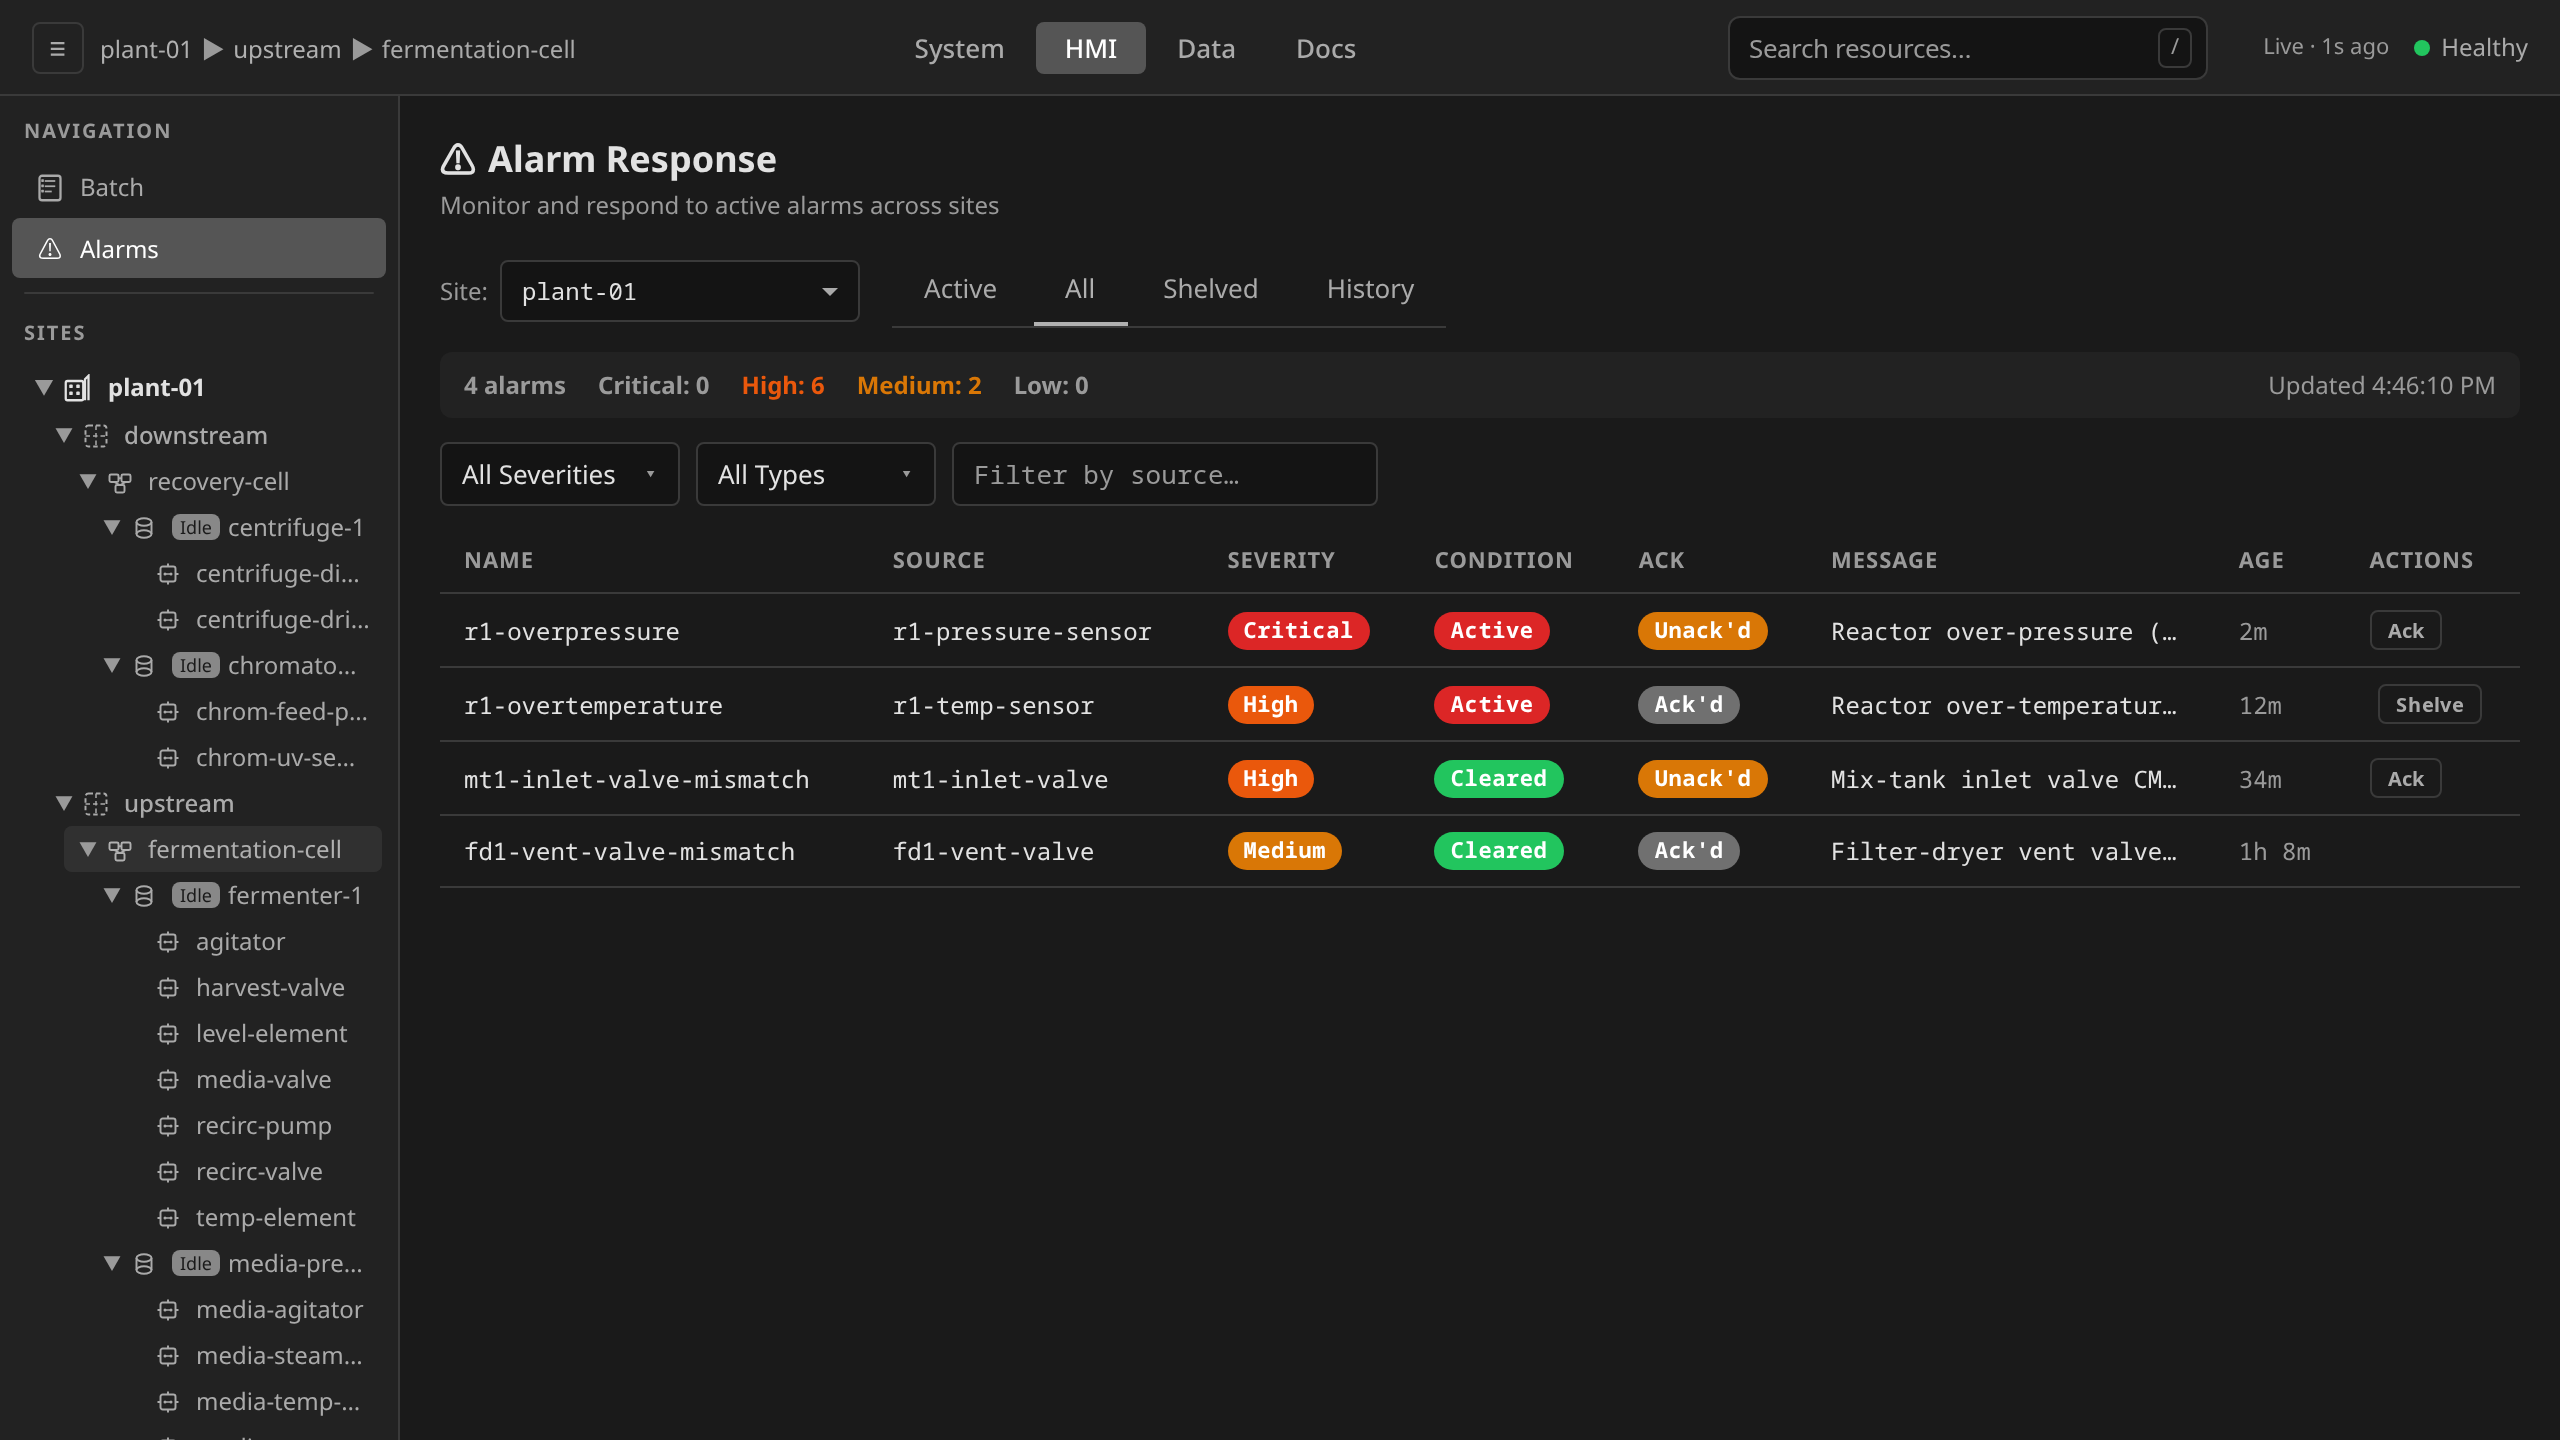Image resolution: width=2560 pixels, height=1440 pixels.
Task: Click the centrifuge-di... equipment icon
Action: tap(168, 574)
